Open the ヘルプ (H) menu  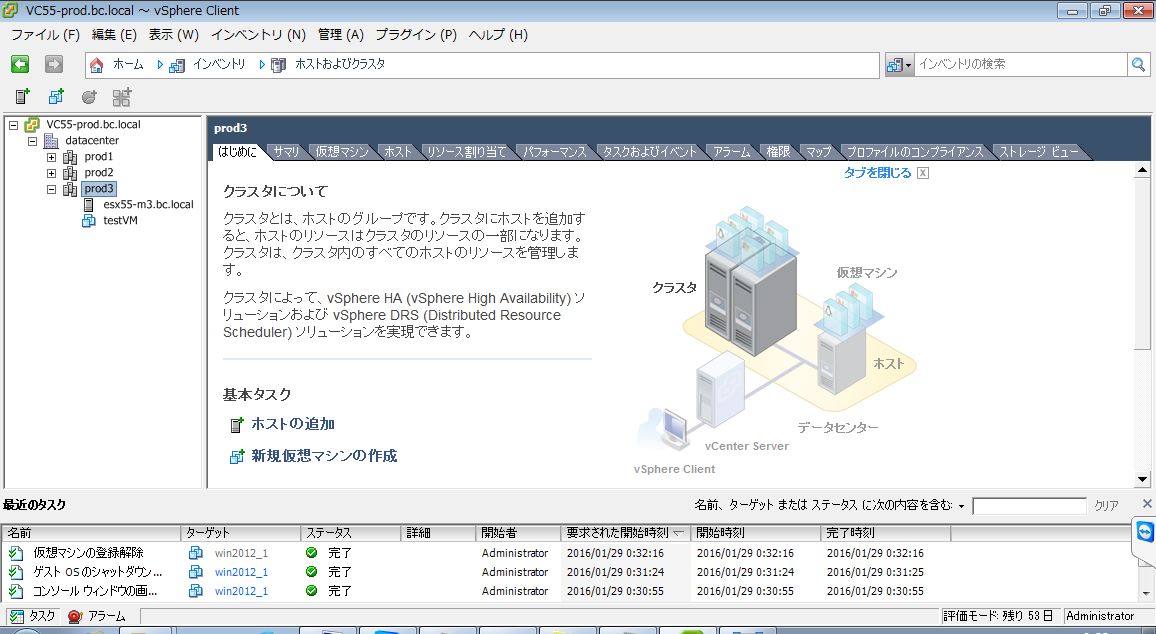point(498,35)
